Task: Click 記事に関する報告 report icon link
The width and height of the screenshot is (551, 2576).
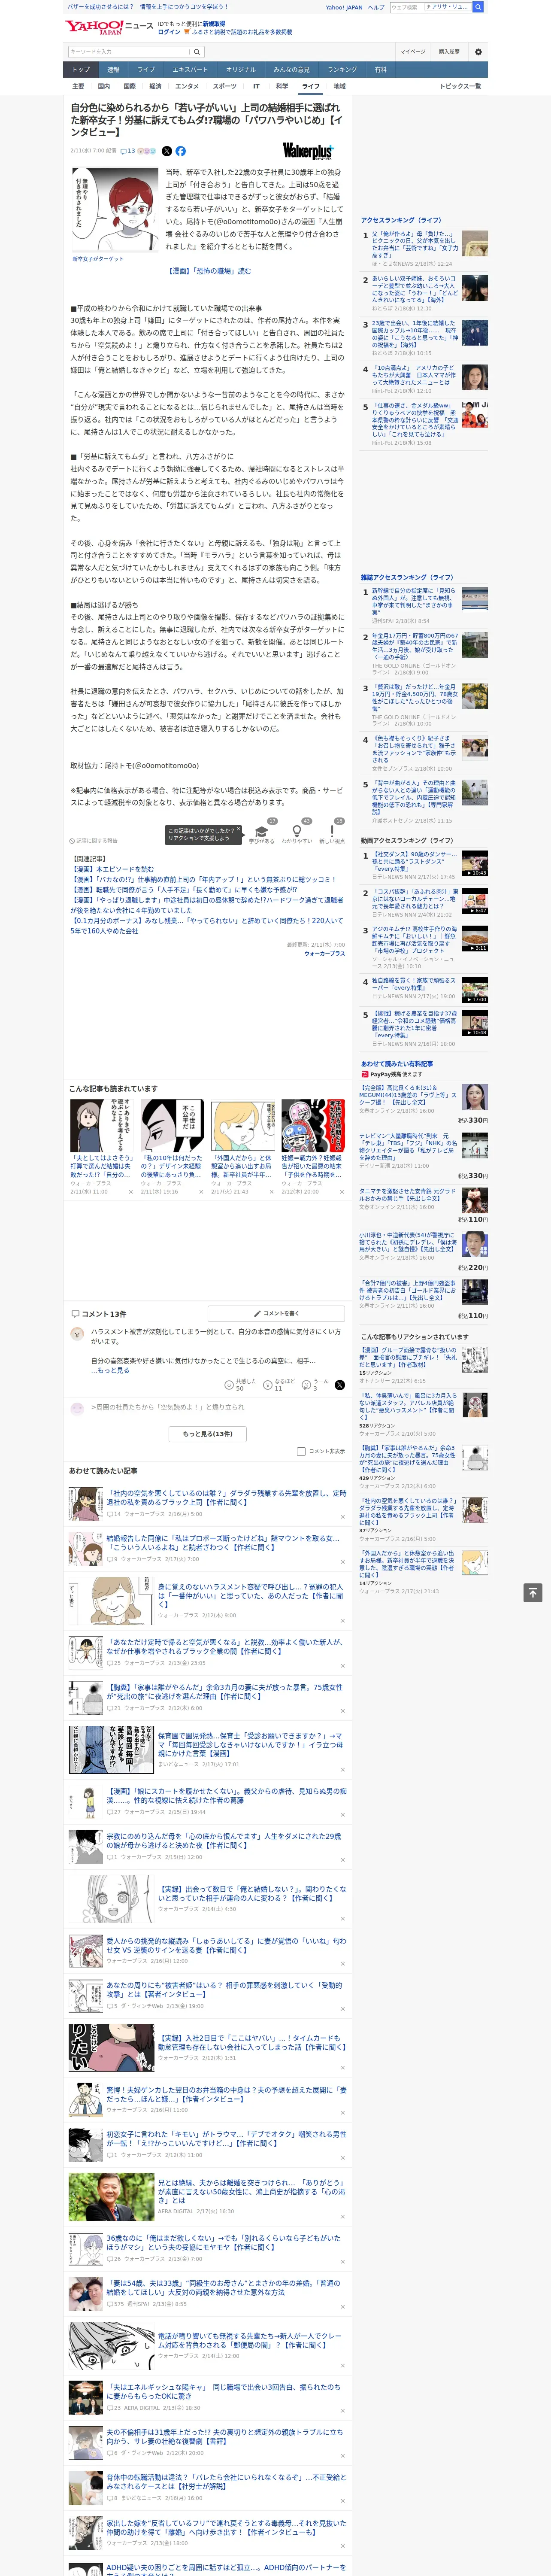Action: point(93,841)
